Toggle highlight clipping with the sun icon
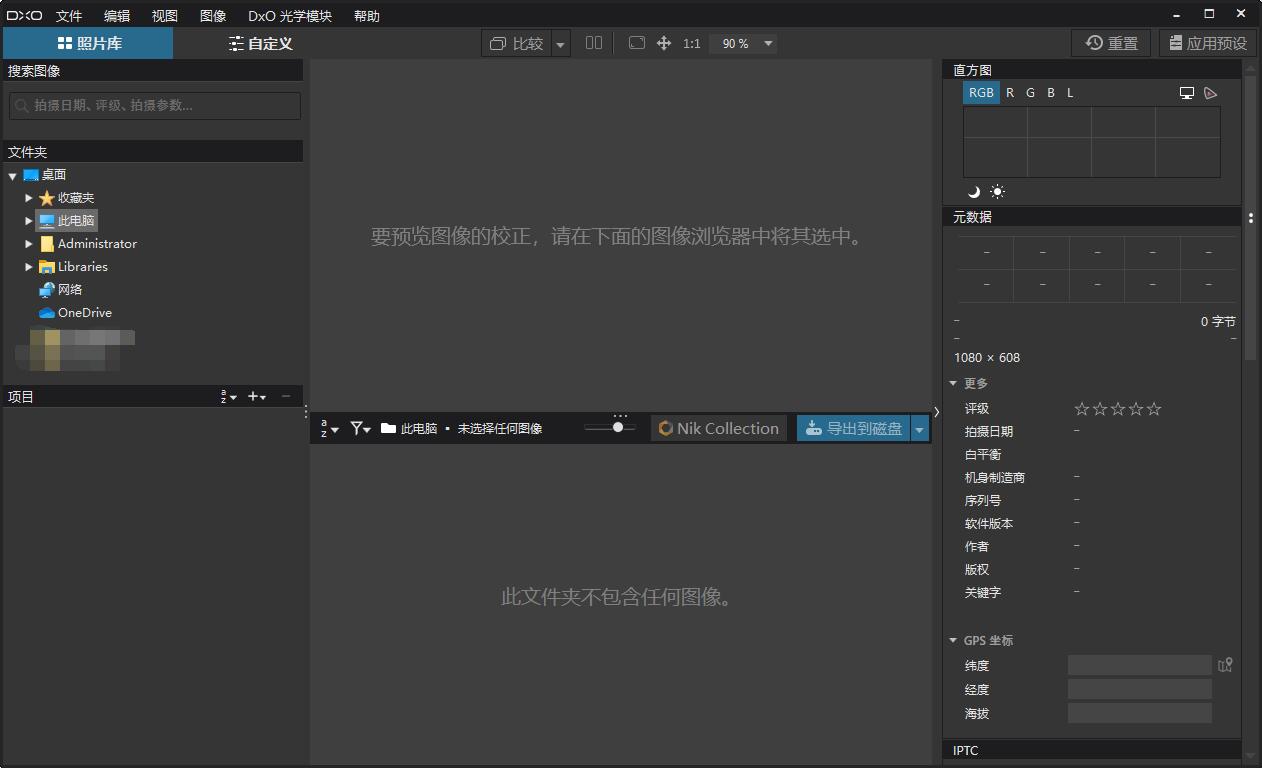 (996, 191)
